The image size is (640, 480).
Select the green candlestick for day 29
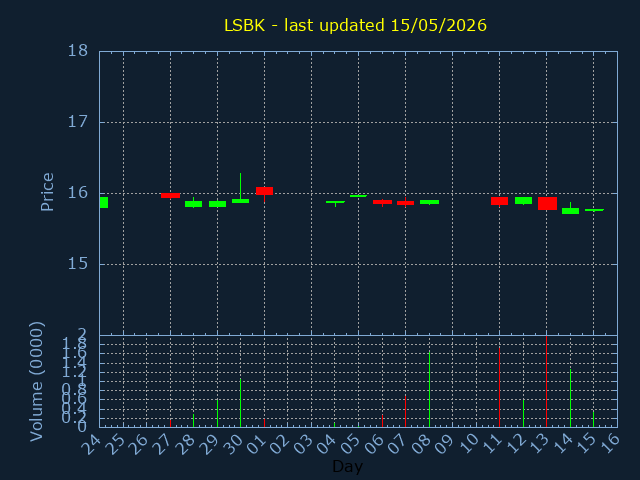click(x=218, y=204)
